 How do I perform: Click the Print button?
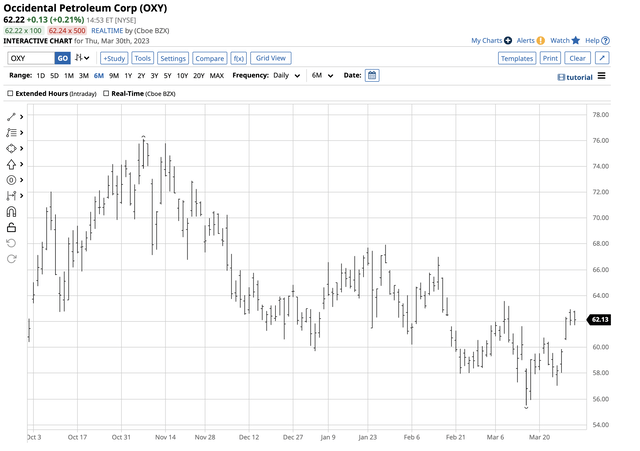[550, 58]
